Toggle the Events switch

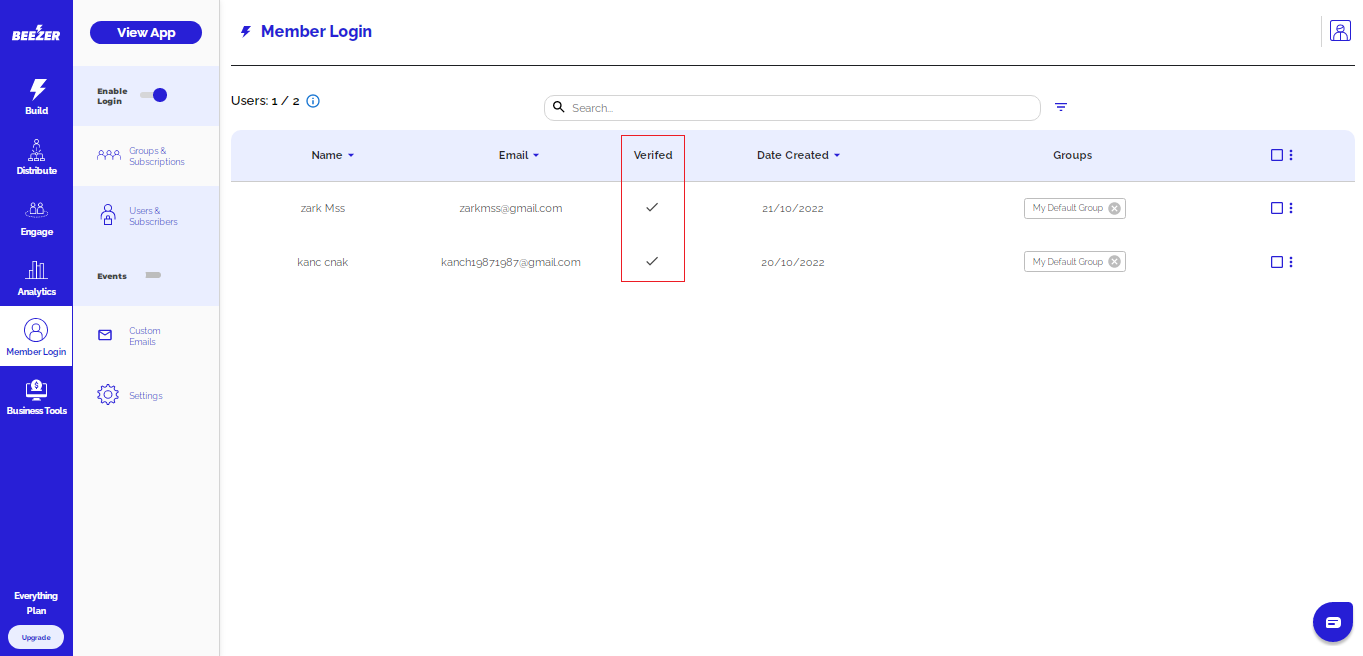(x=153, y=275)
